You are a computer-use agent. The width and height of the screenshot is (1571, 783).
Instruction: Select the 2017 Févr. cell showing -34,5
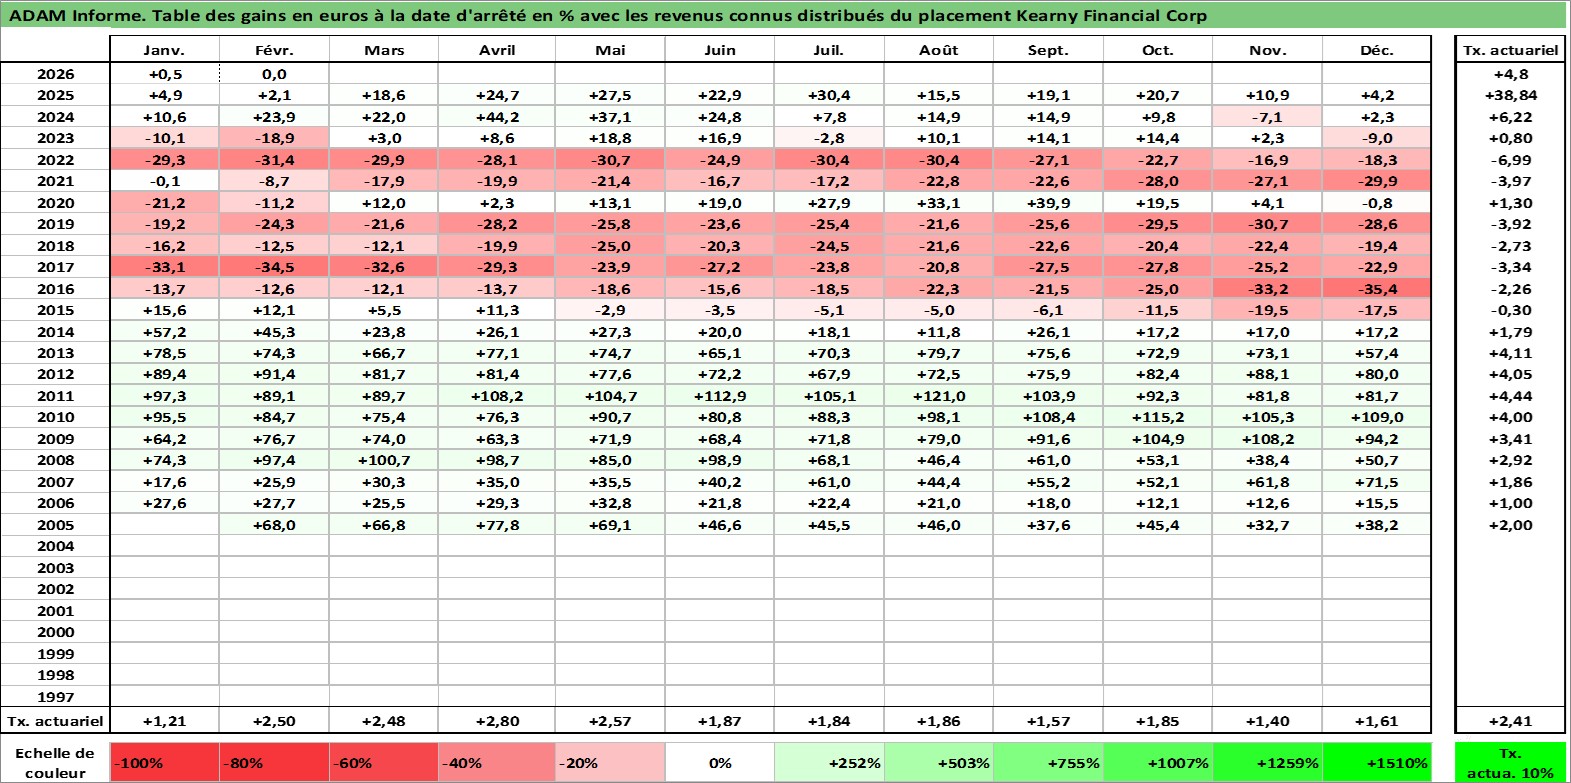tap(274, 267)
